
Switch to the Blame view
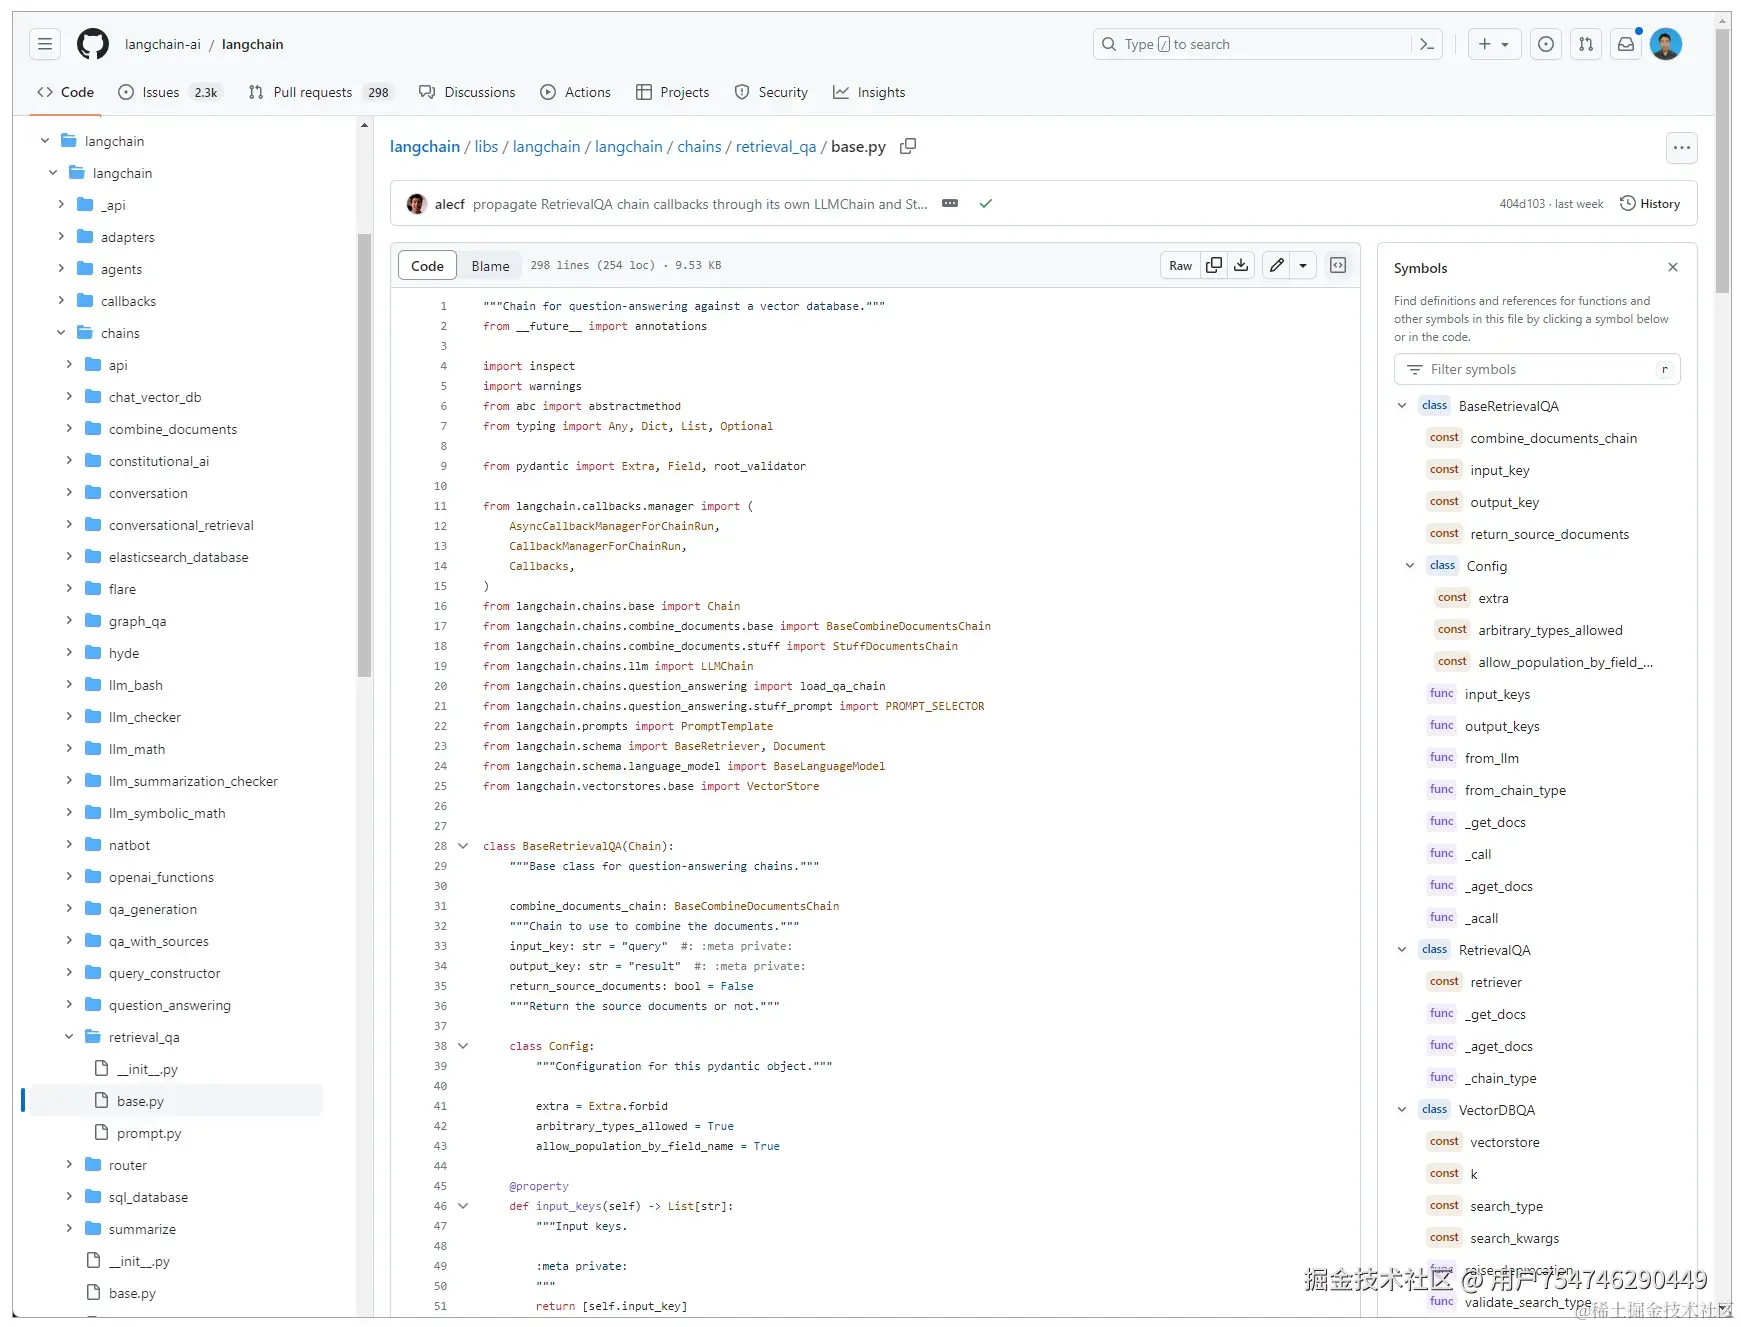coord(490,266)
